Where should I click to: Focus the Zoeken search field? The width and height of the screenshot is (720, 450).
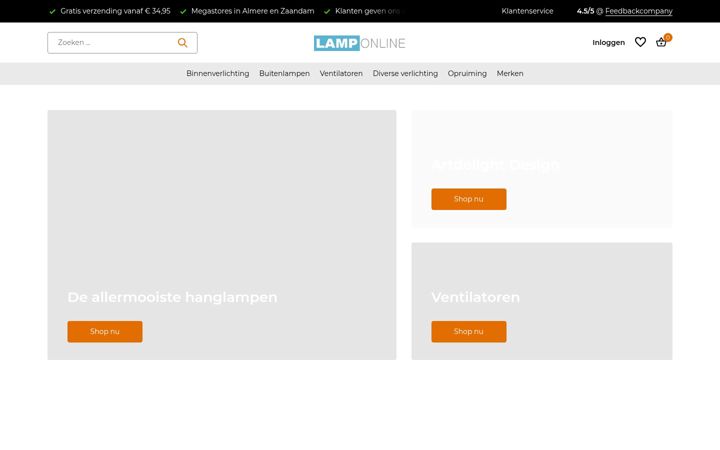(122, 43)
